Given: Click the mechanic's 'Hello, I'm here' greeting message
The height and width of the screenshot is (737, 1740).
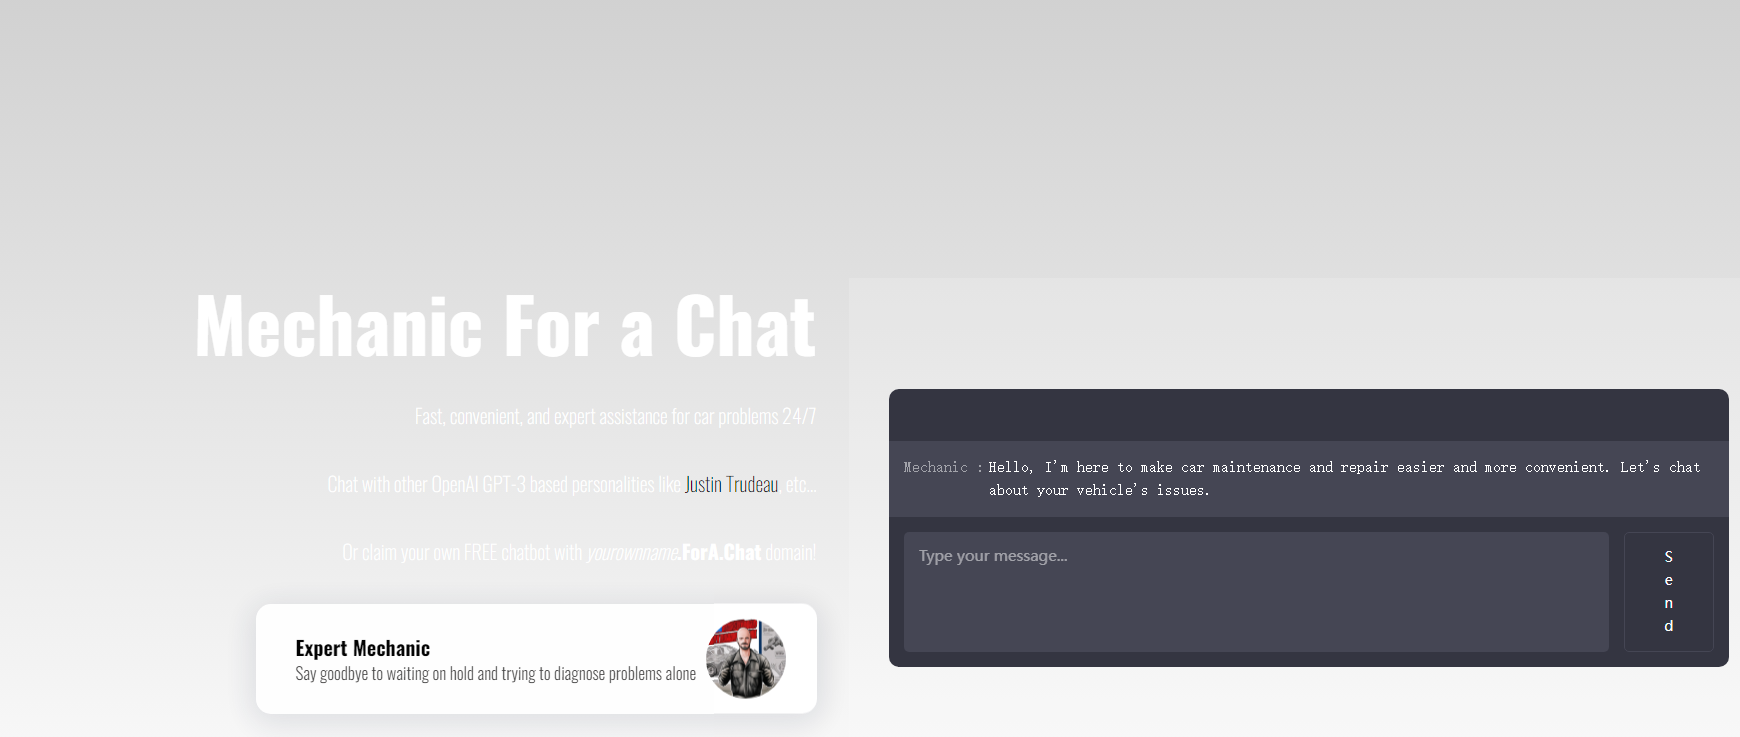Looking at the screenshot, I should tap(1344, 478).
